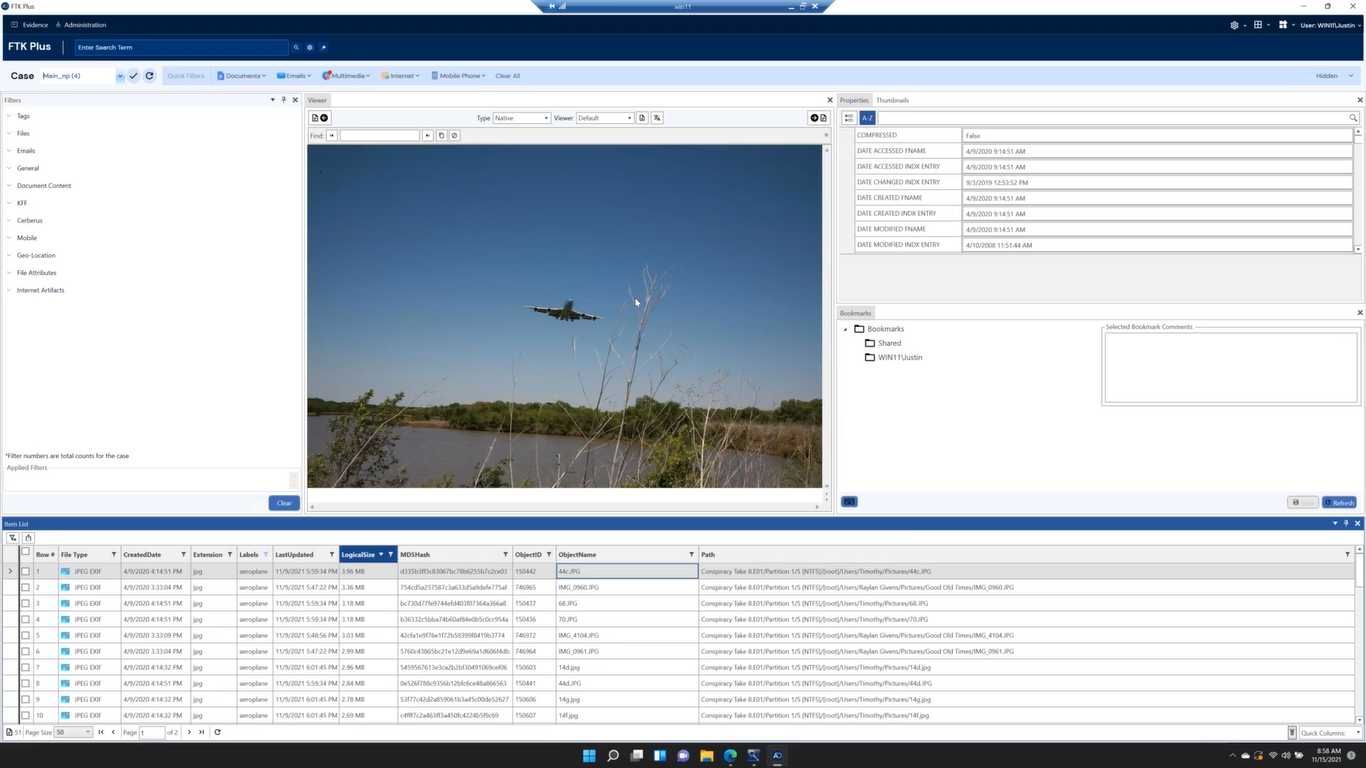This screenshot has height=768, width=1366.
Task: Go to next page of item list
Action: pyautogui.click(x=189, y=732)
